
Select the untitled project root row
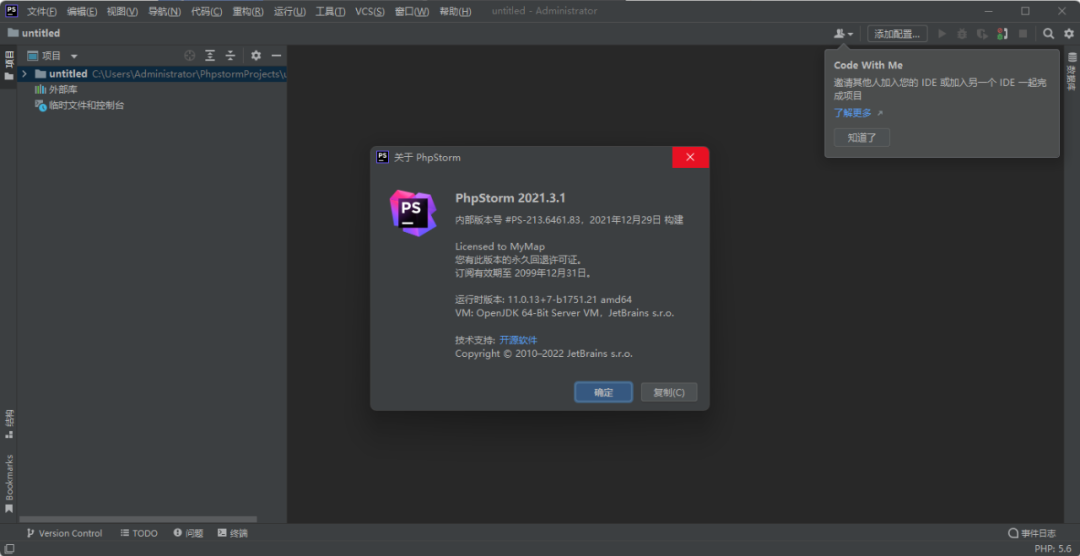[152, 74]
